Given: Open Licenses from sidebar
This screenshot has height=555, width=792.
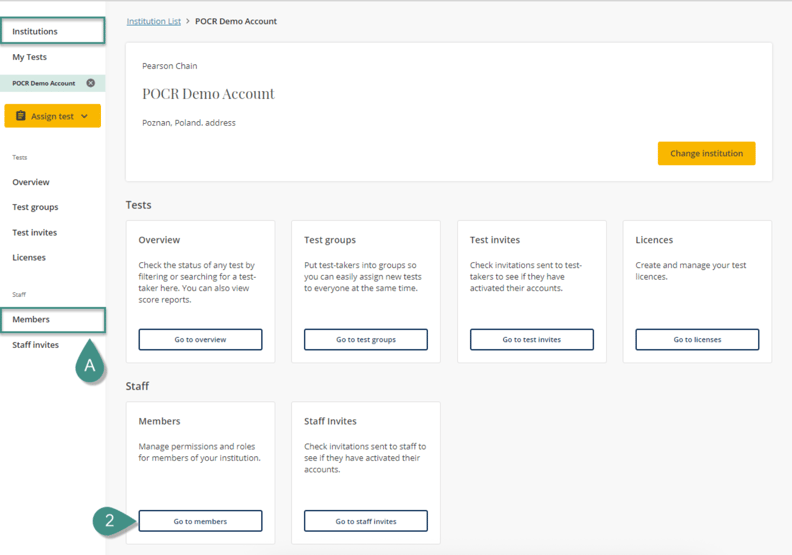Looking at the screenshot, I should pos(29,257).
